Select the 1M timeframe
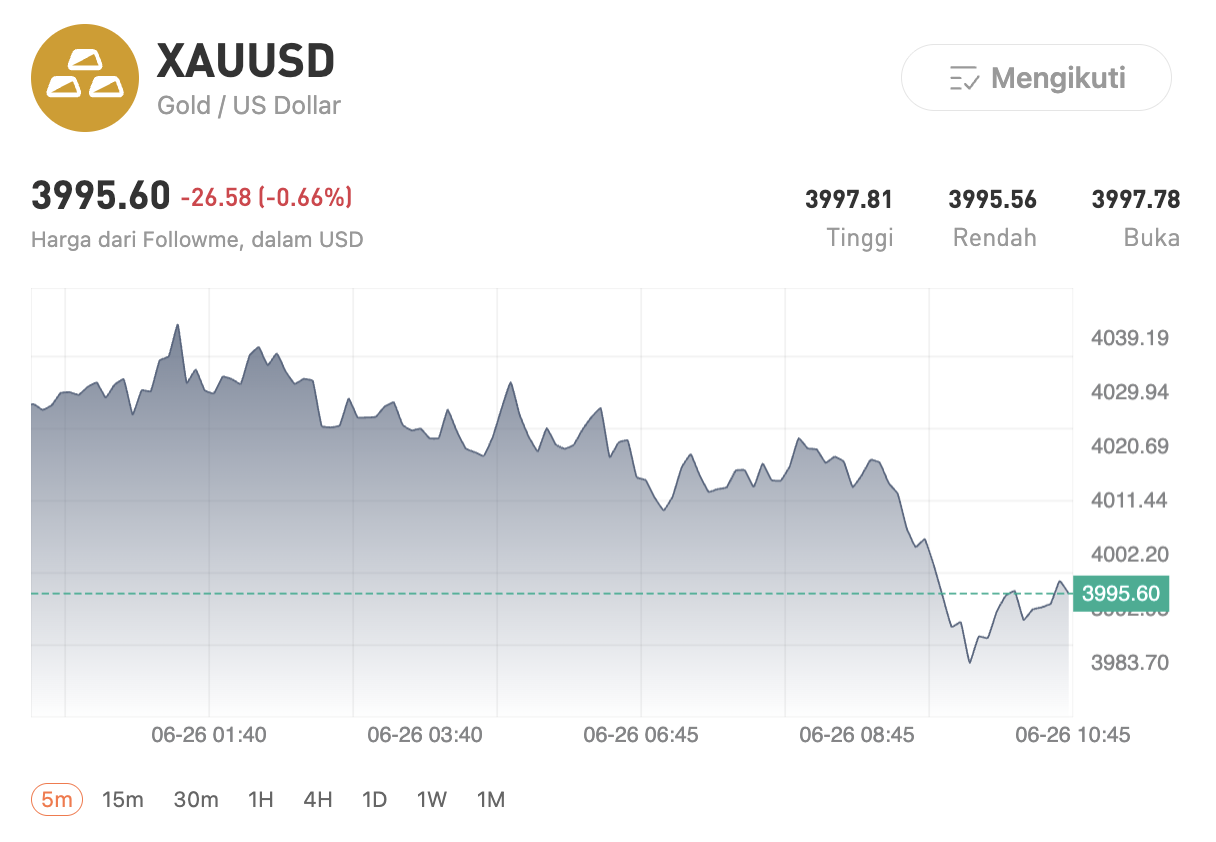Screen dimensions: 1216x842 point(491,799)
